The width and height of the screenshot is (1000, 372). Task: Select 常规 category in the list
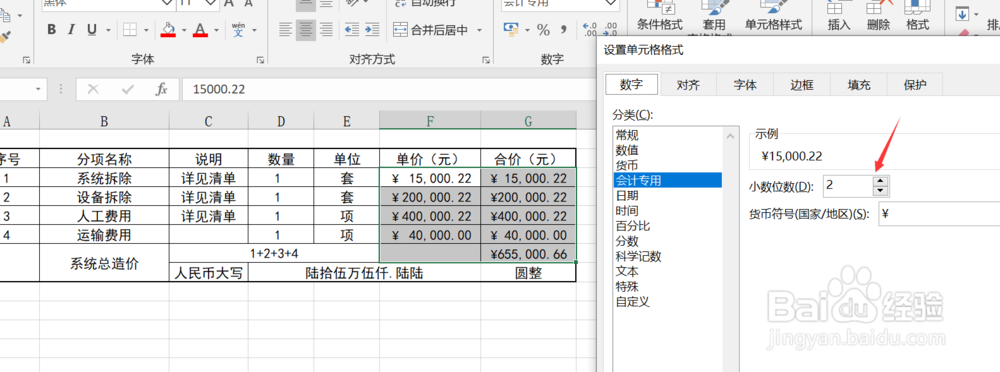coord(667,135)
